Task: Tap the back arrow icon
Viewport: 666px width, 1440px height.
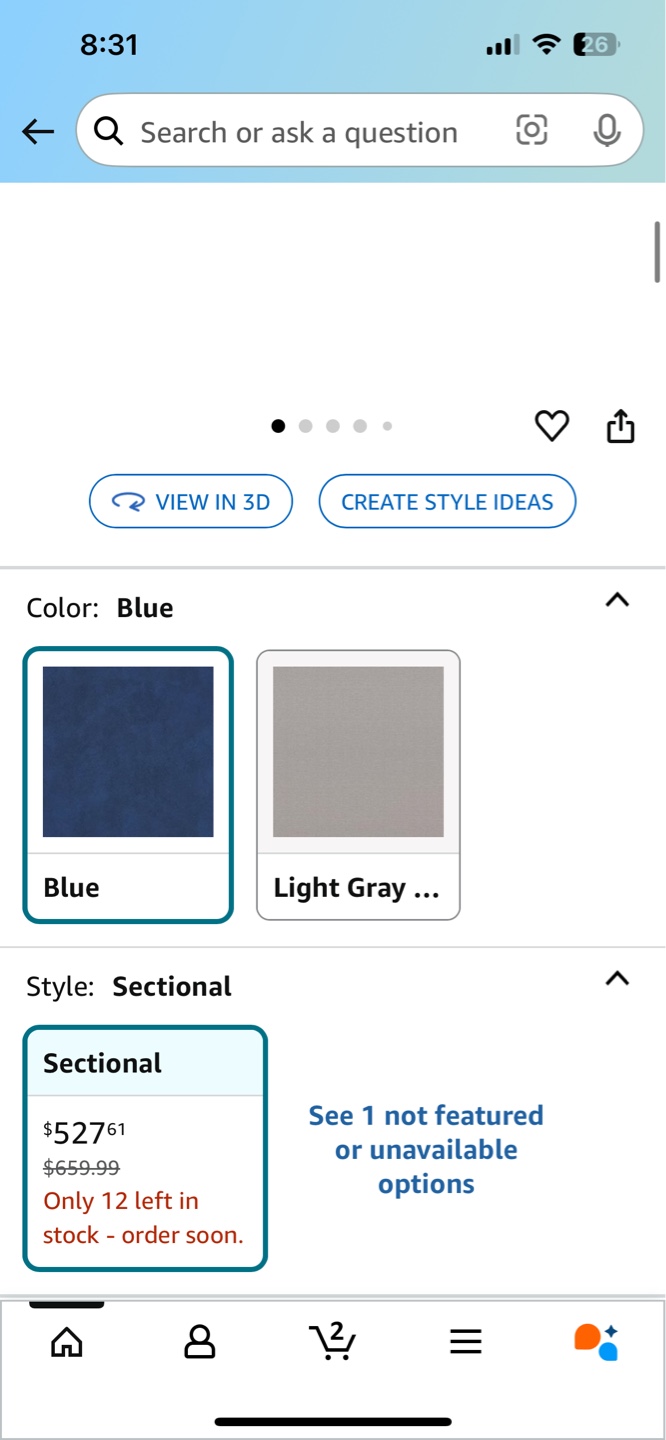Action: (38, 131)
